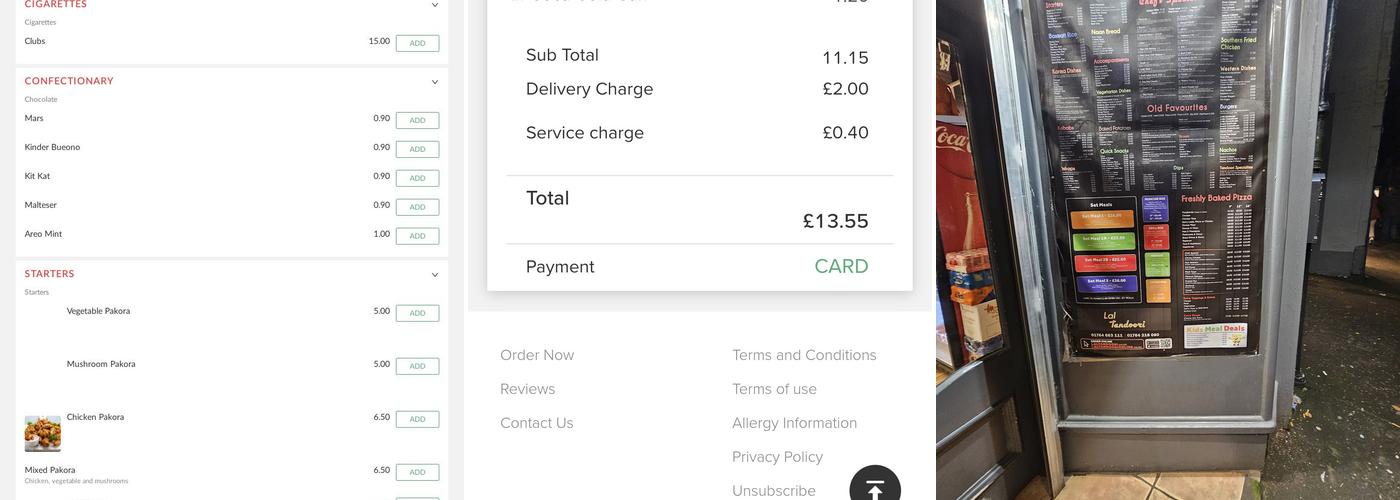Collapse the Confectionary category chevron
The height and width of the screenshot is (500, 1400).
click(435, 82)
